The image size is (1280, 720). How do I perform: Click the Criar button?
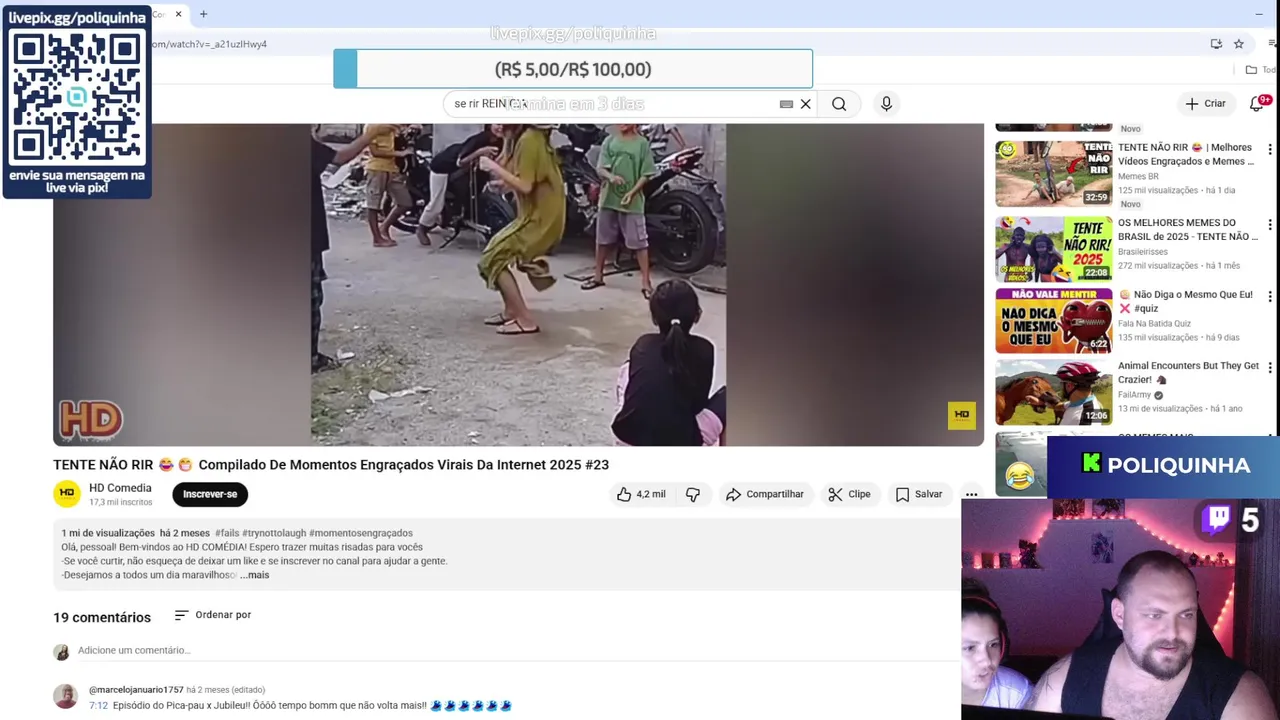click(x=1206, y=104)
